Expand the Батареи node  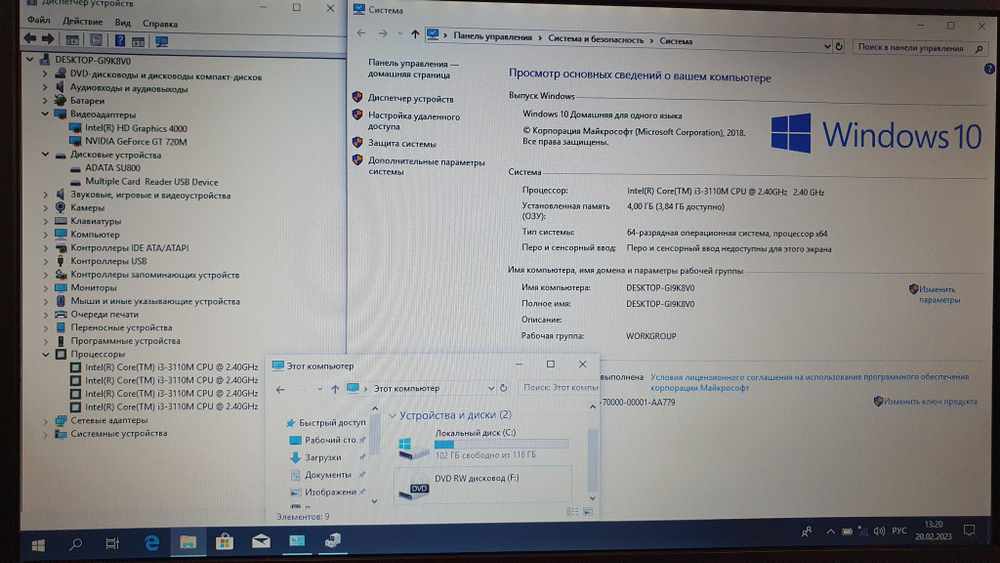point(45,101)
